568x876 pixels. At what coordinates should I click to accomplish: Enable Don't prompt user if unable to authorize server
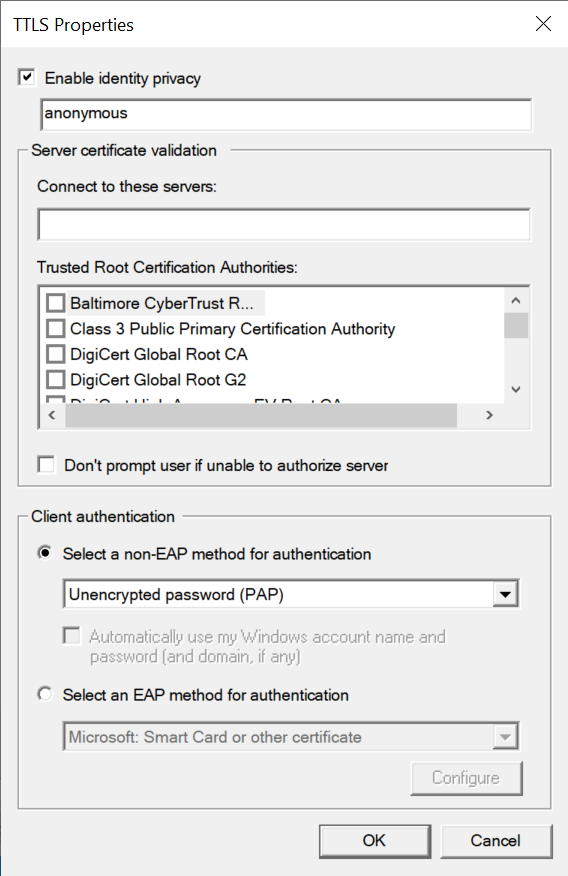(46, 465)
